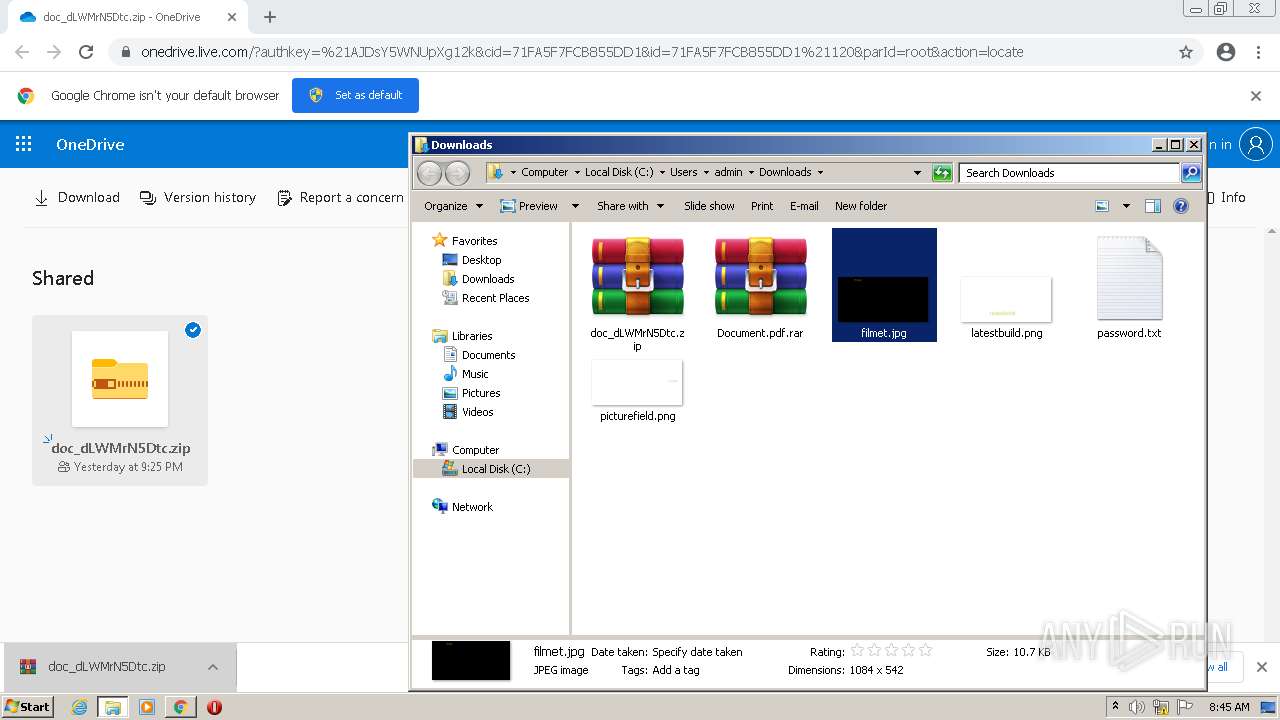1280x720 pixels.
Task: Select Desktop under Favorites
Action: [472, 260]
